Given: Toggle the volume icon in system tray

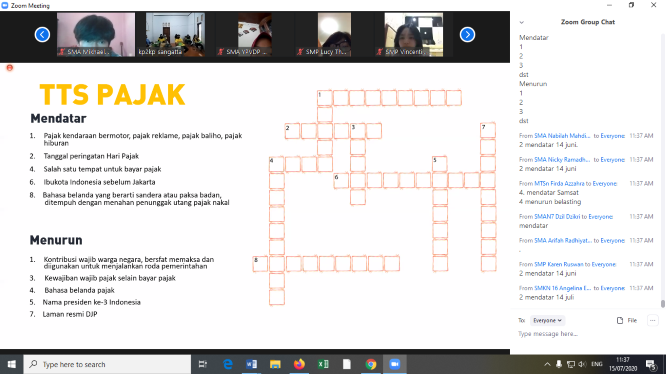Looking at the screenshot, I should point(582,364).
